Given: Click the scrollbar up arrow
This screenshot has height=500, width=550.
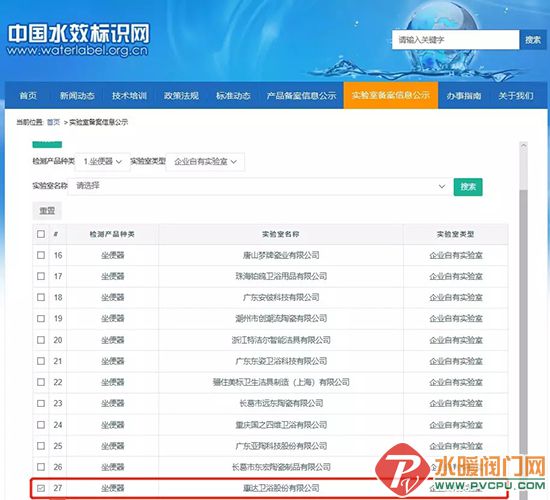Looking at the screenshot, I should pos(523,146).
